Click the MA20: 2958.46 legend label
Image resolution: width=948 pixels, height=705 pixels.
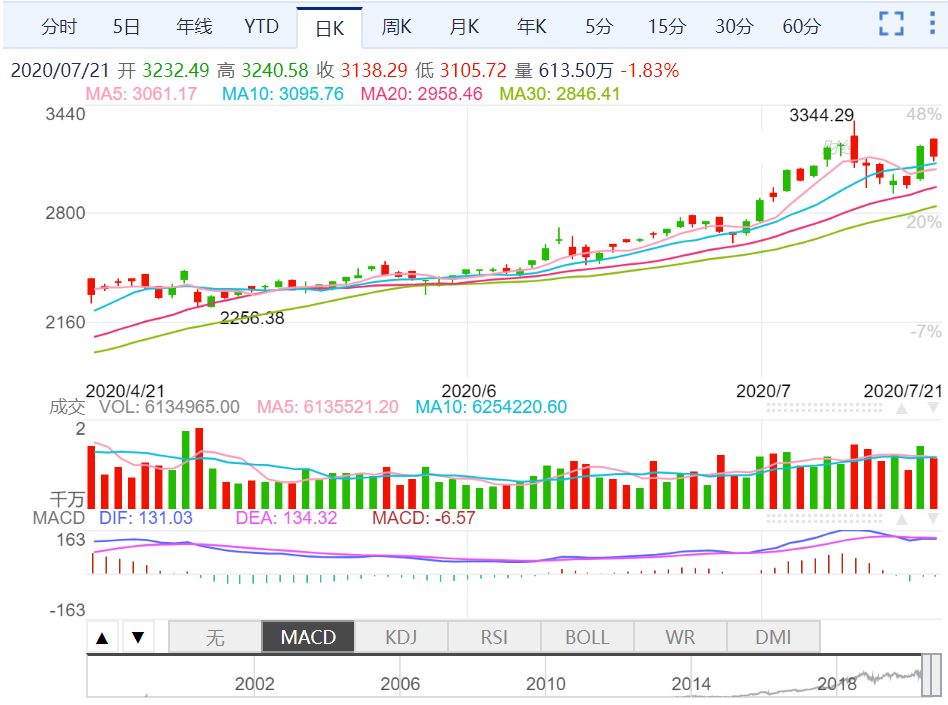tap(421, 94)
